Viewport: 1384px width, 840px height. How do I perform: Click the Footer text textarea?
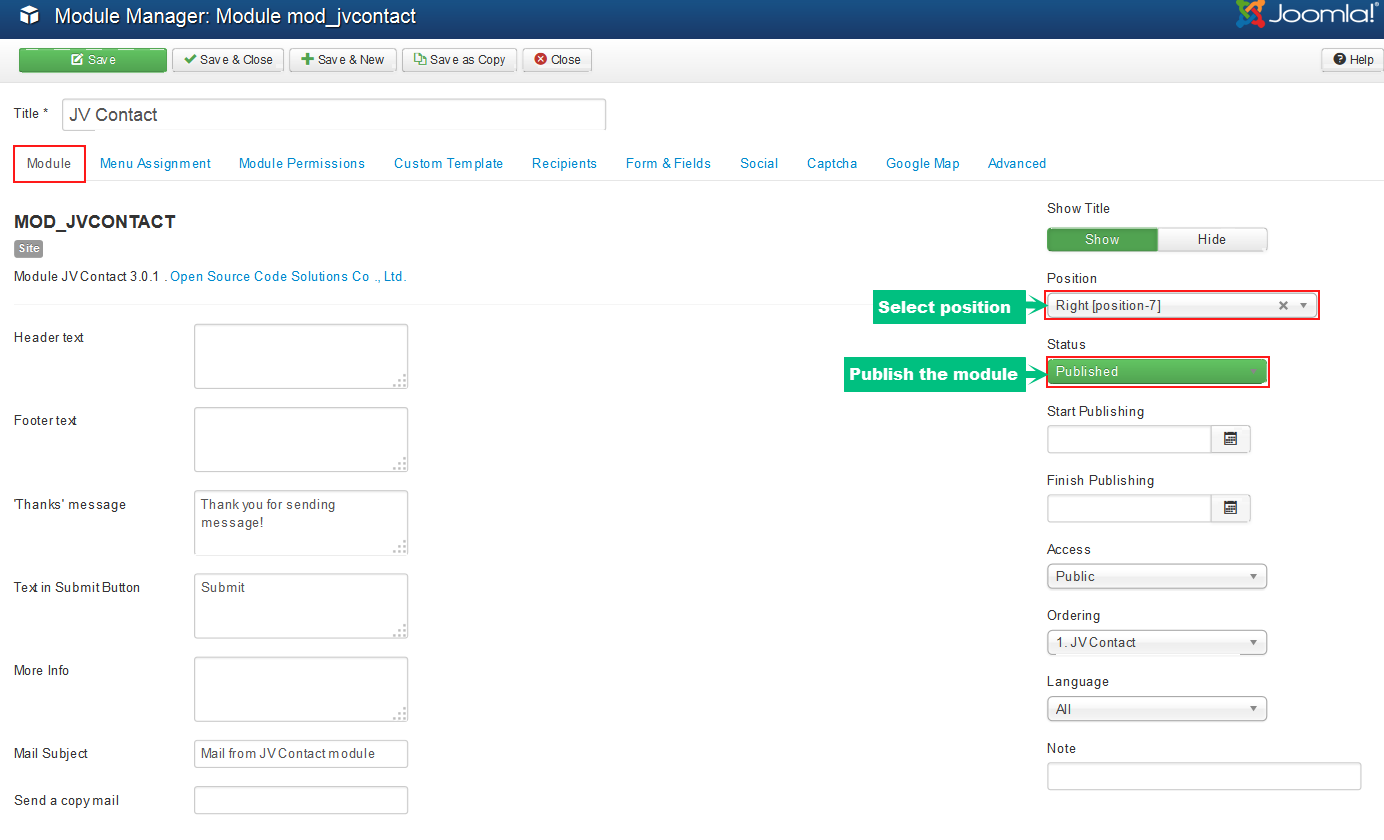click(301, 439)
